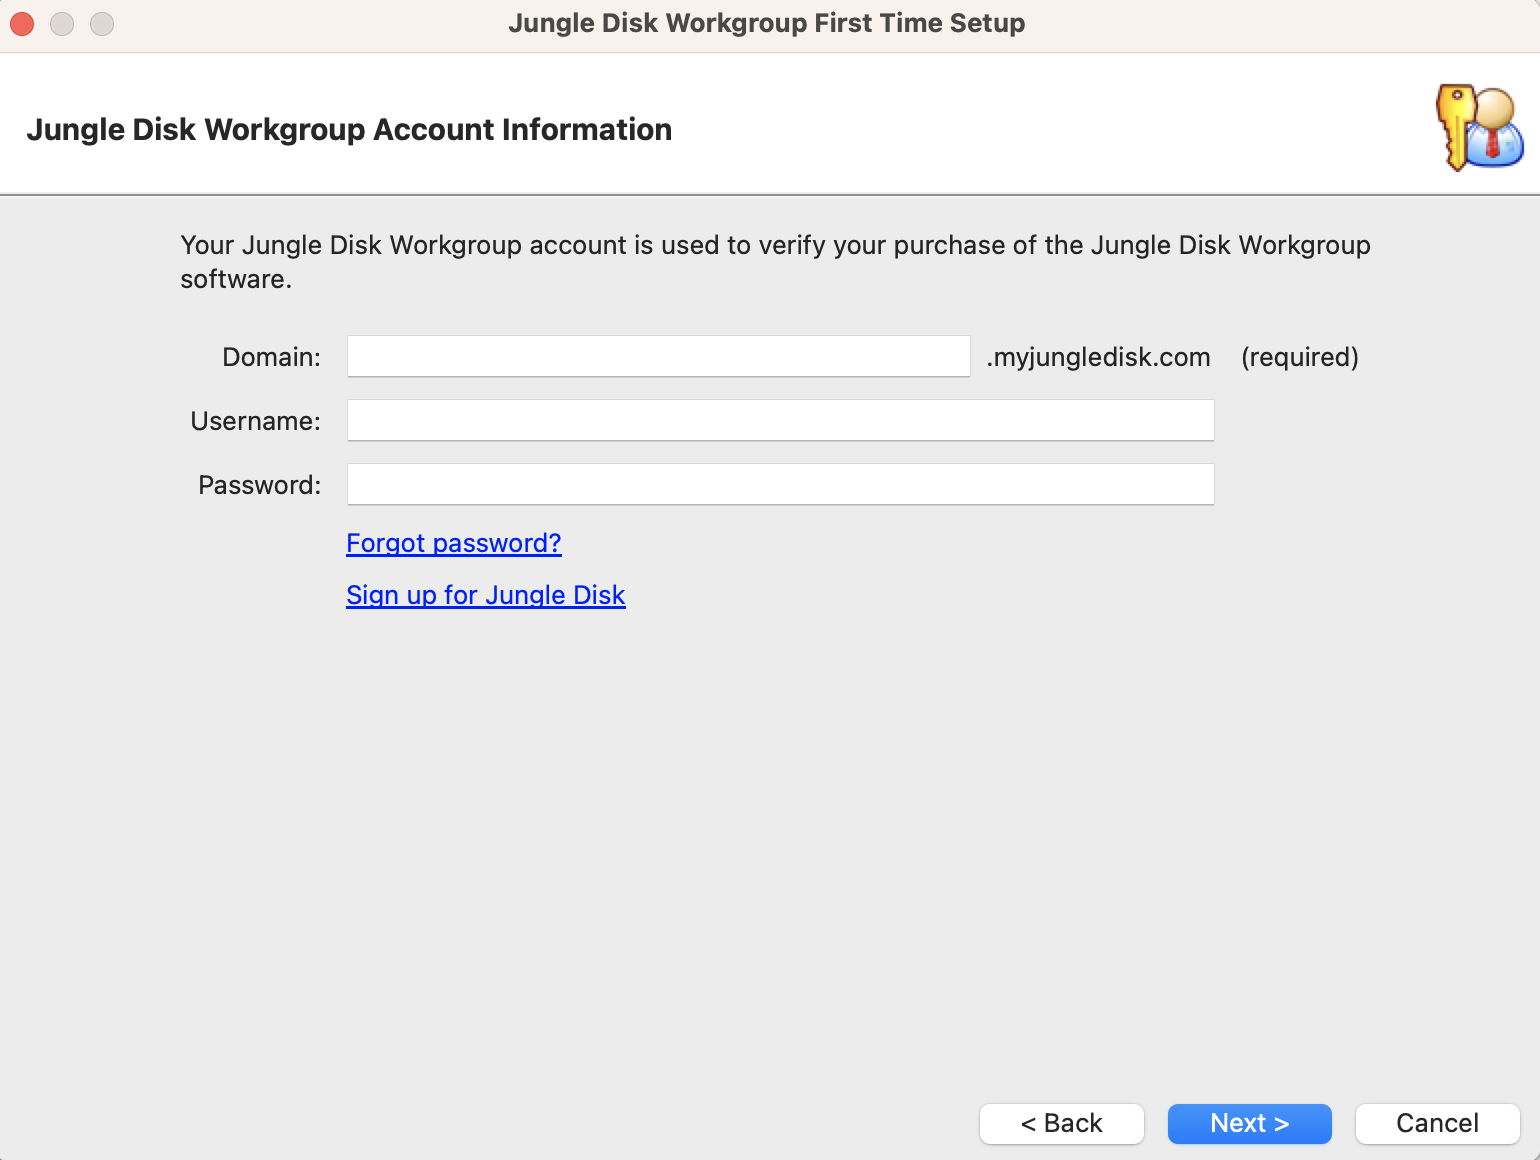Image resolution: width=1540 pixels, height=1160 pixels.
Task: Close the setup window with red button
Action: [22, 23]
